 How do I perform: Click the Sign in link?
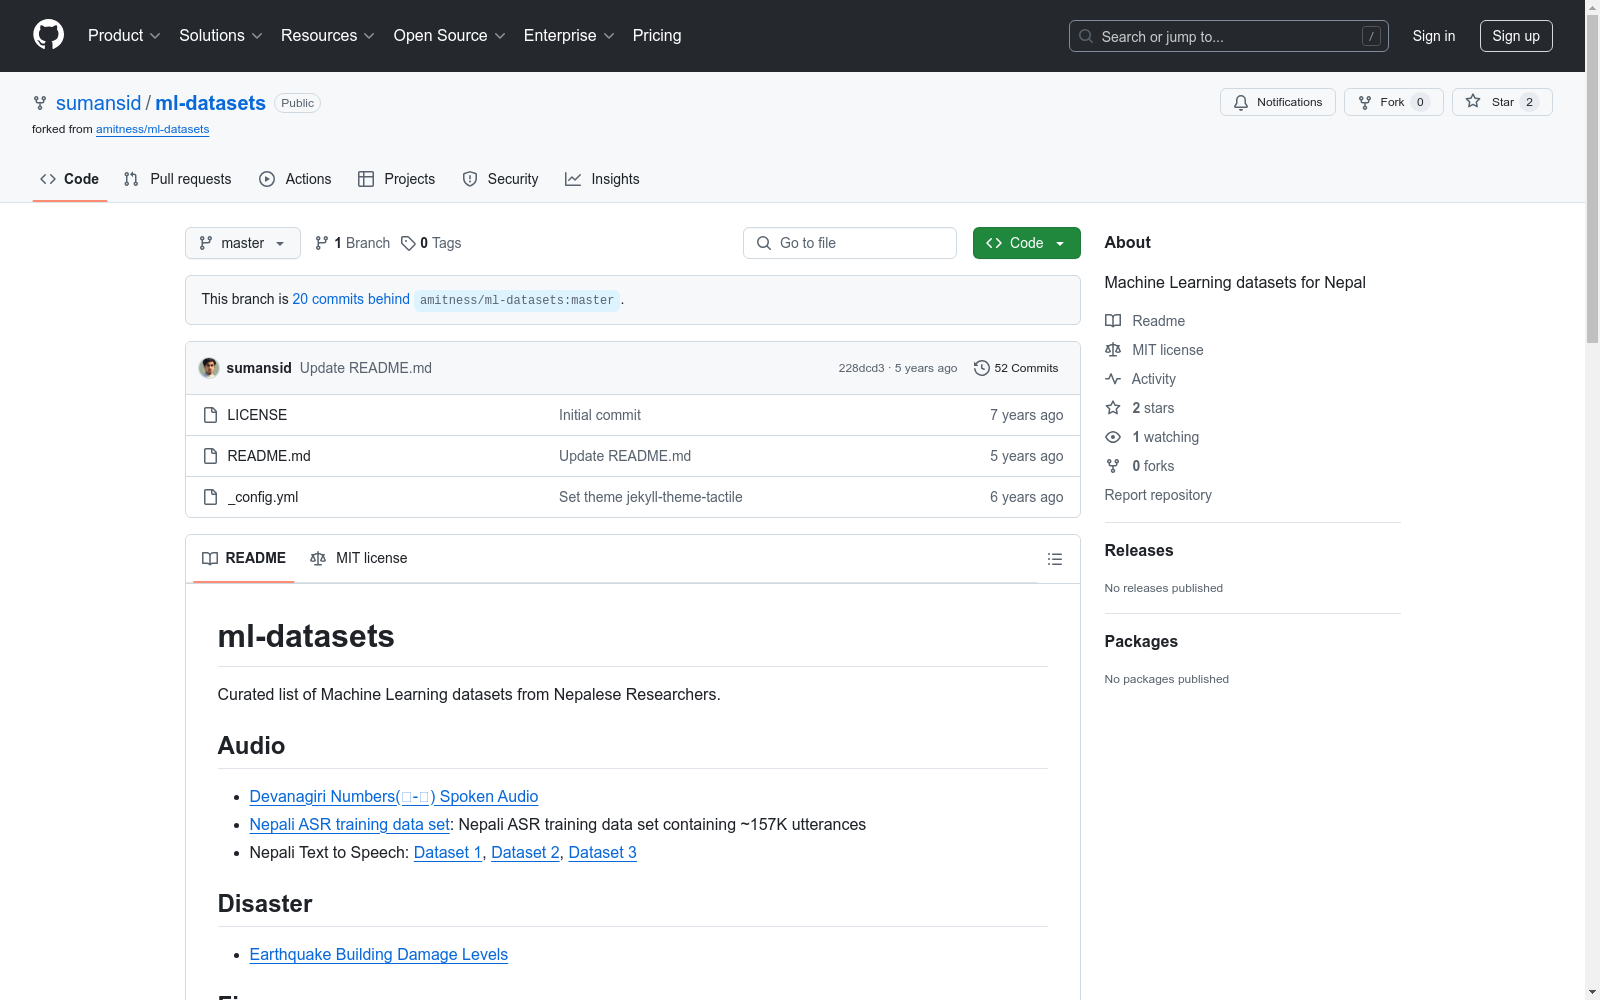pyautogui.click(x=1434, y=36)
